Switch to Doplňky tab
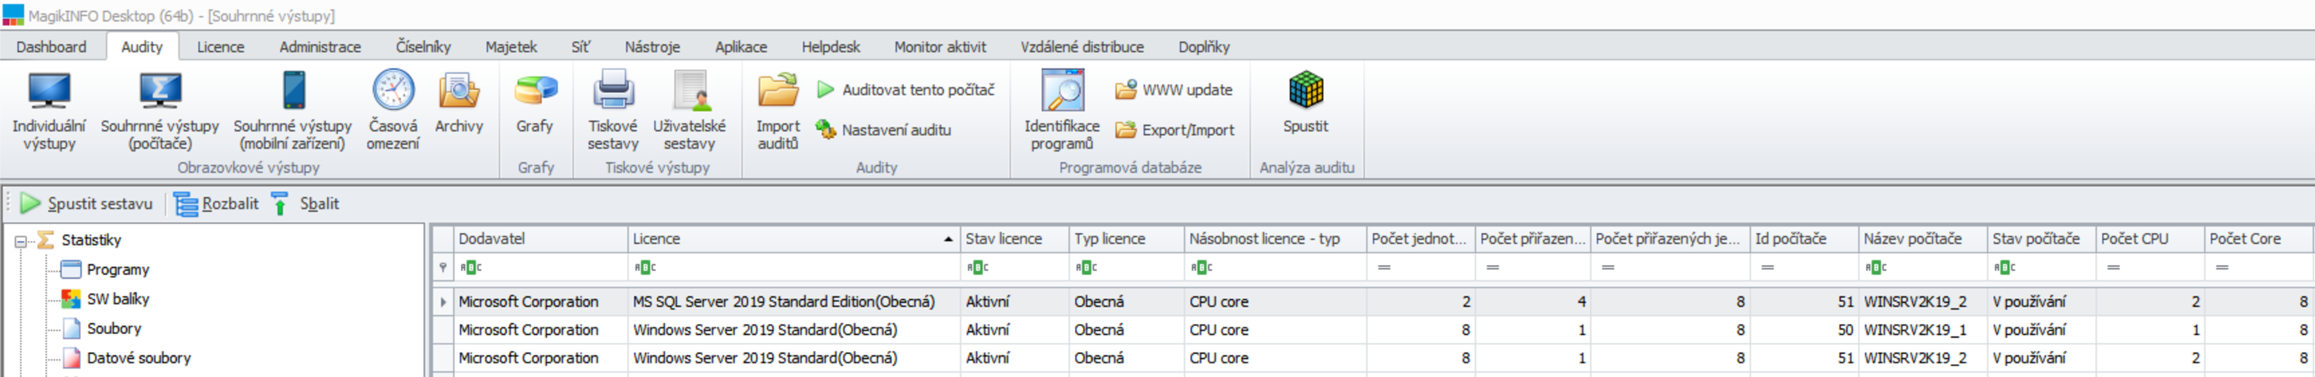The height and width of the screenshot is (377, 2315). (x=1204, y=47)
